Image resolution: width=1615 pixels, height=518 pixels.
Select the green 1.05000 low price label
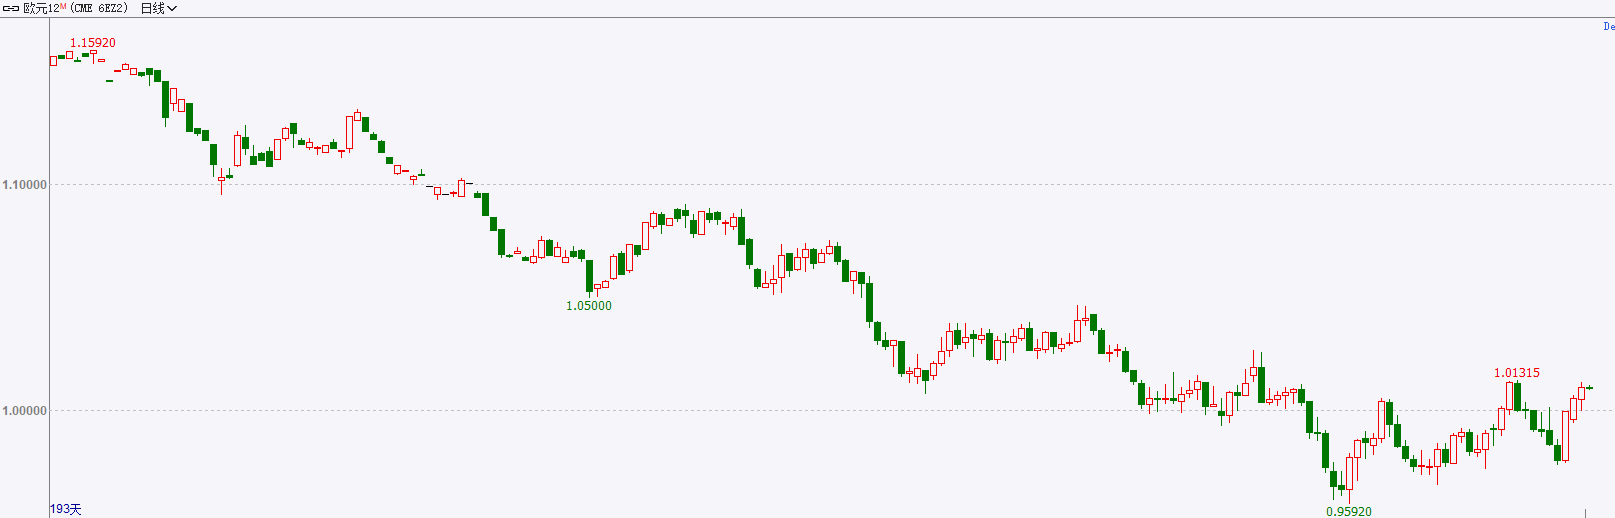tap(589, 306)
